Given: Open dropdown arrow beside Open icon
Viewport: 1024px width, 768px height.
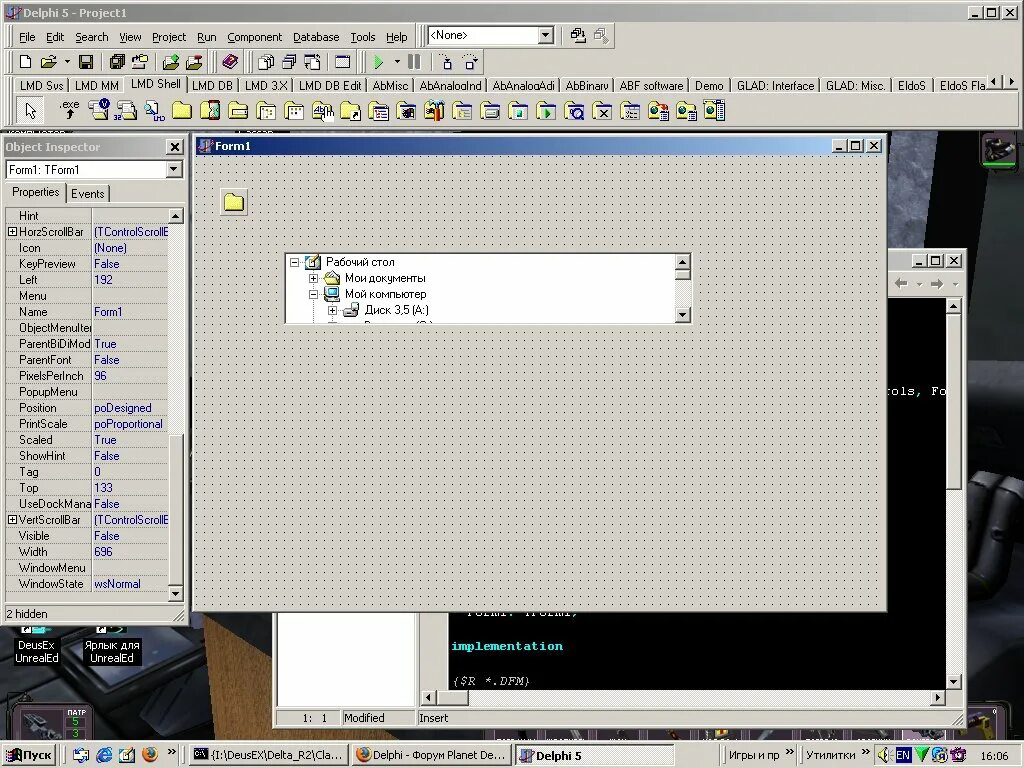Looking at the screenshot, I should (x=67, y=62).
